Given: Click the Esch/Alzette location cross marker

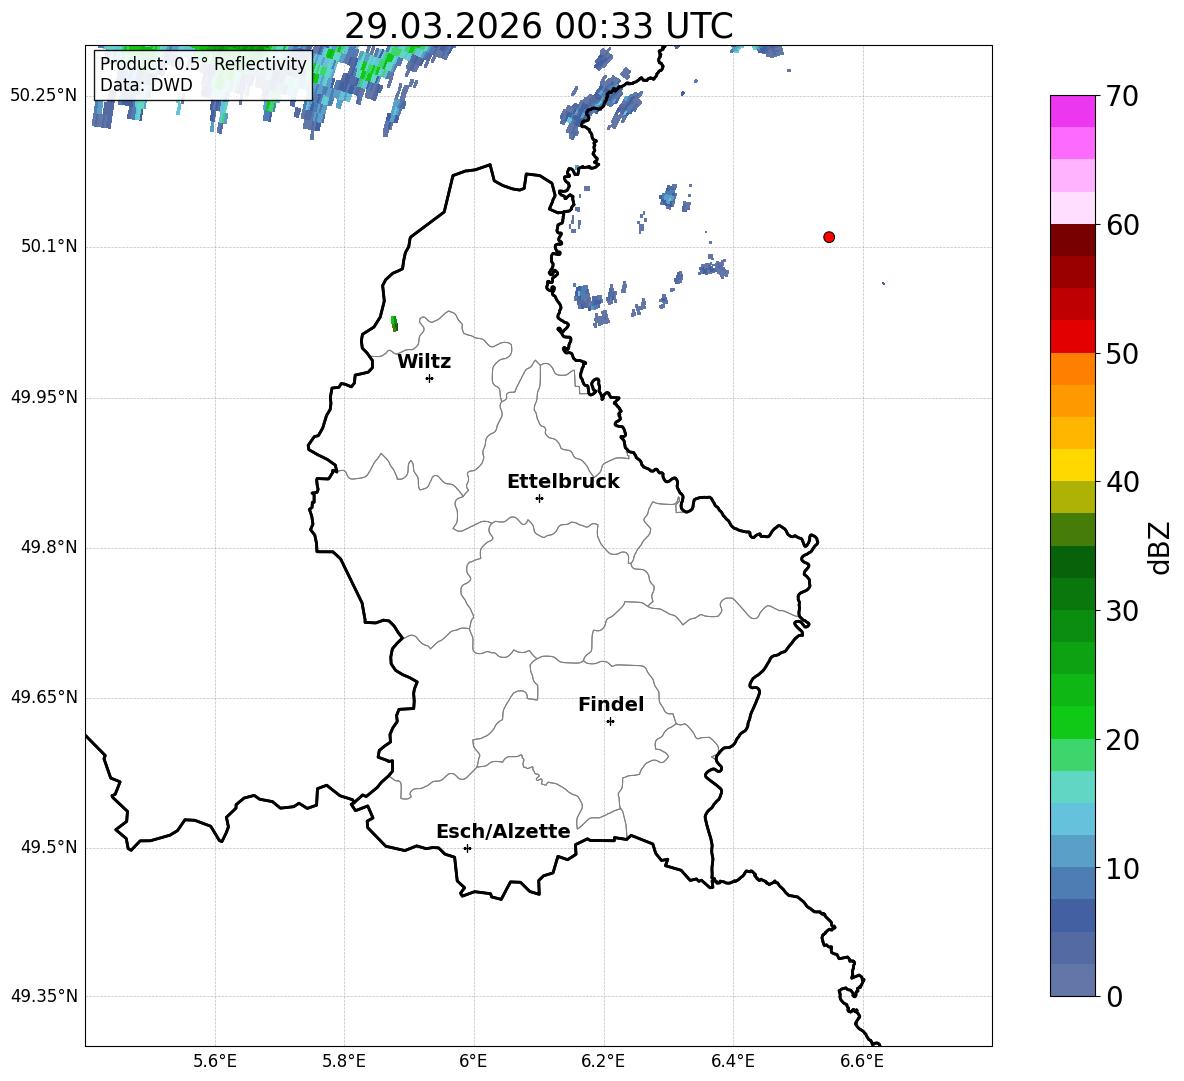Looking at the screenshot, I should [x=467, y=848].
